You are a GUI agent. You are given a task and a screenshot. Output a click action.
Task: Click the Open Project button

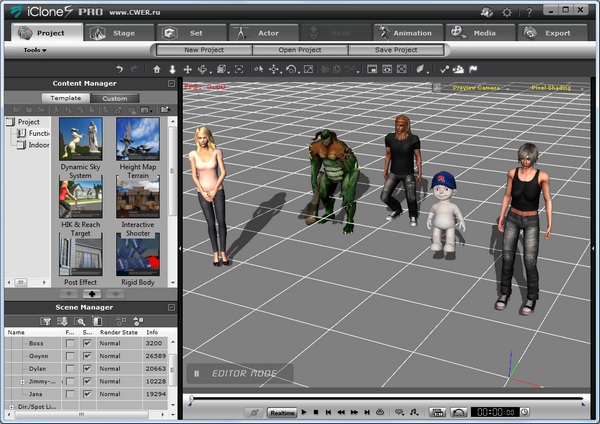(x=300, y=49)
